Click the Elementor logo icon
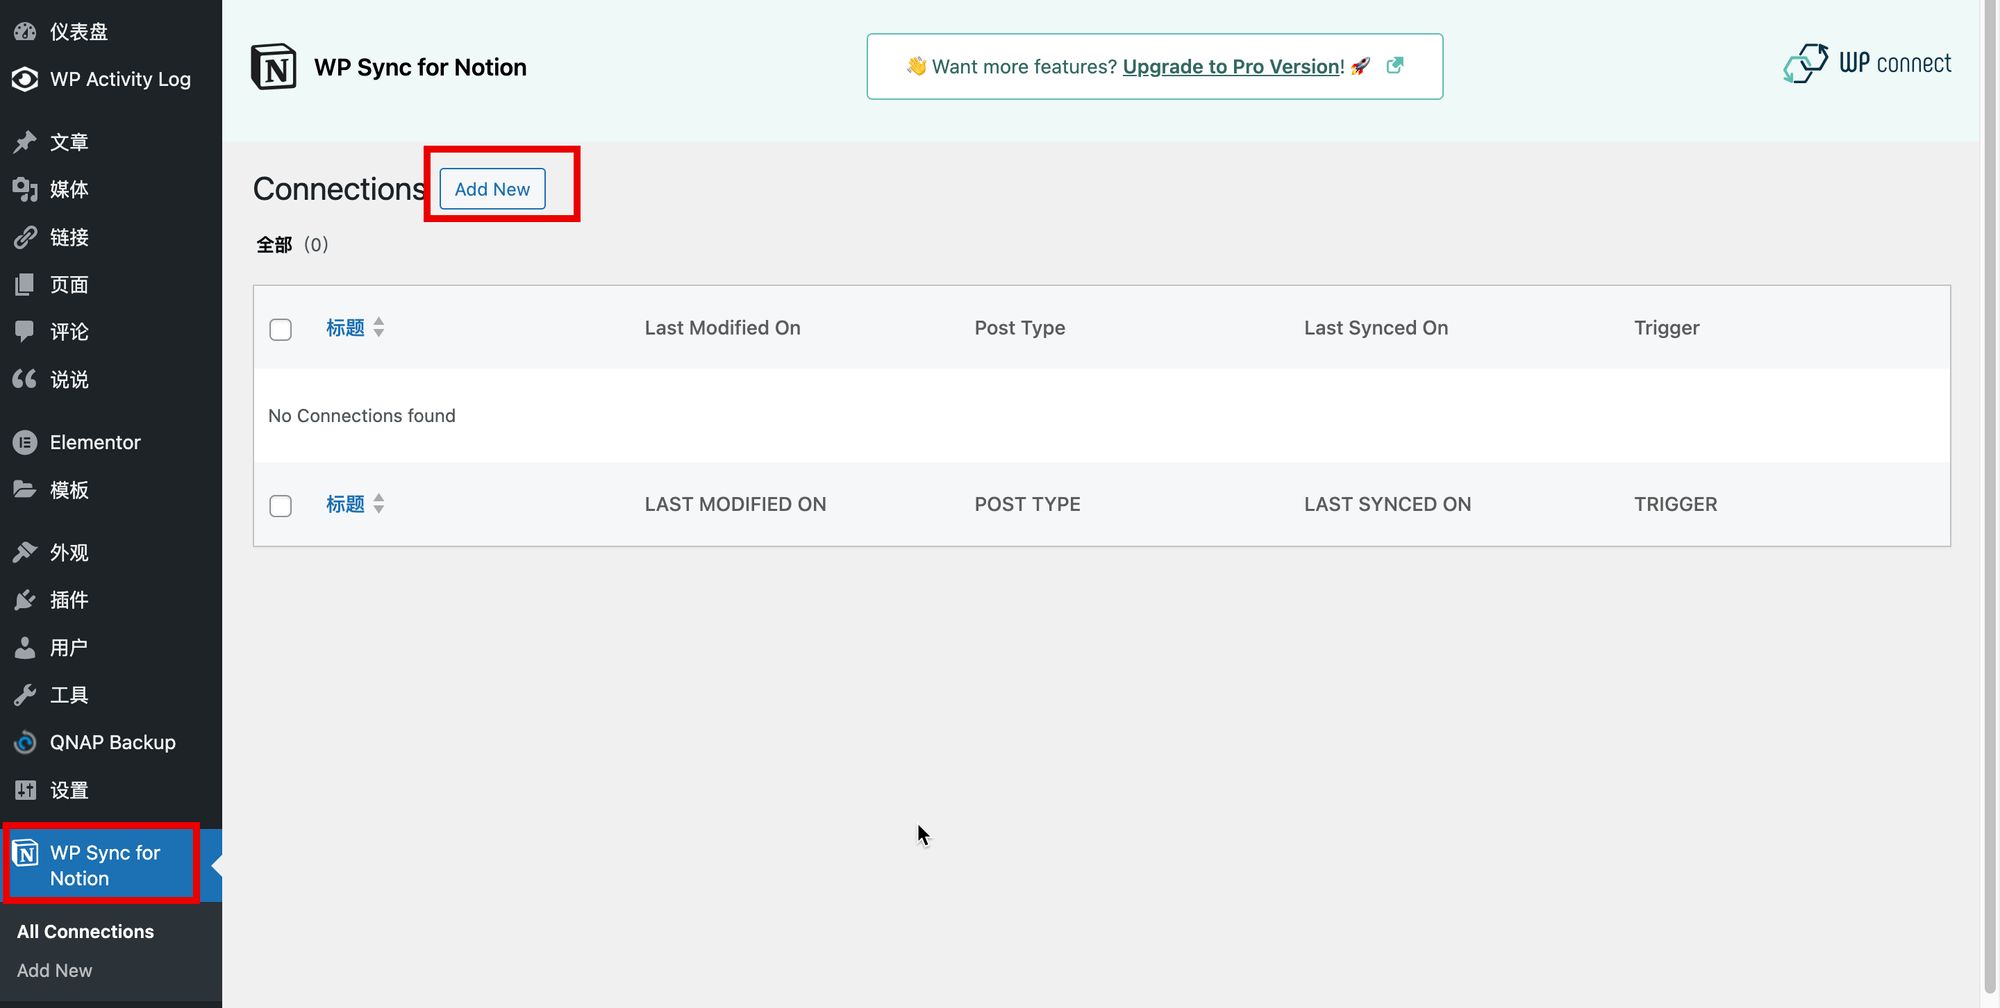 tap(25, 442)
